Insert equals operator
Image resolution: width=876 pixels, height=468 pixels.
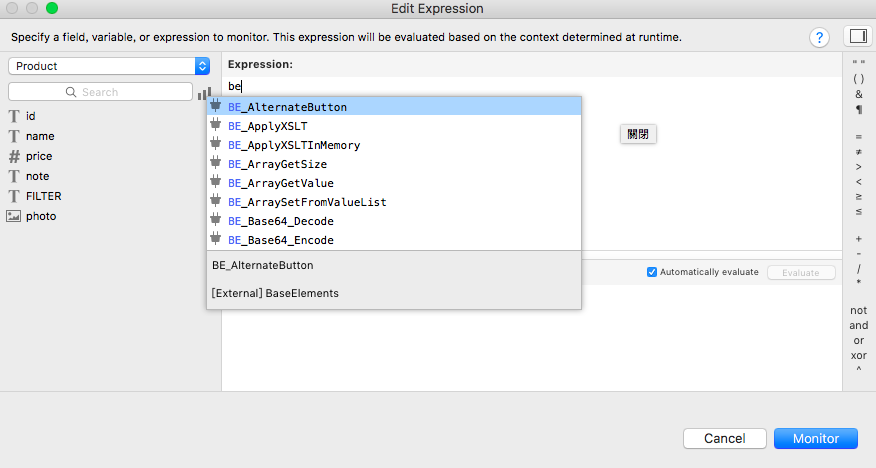coord(859,137)
